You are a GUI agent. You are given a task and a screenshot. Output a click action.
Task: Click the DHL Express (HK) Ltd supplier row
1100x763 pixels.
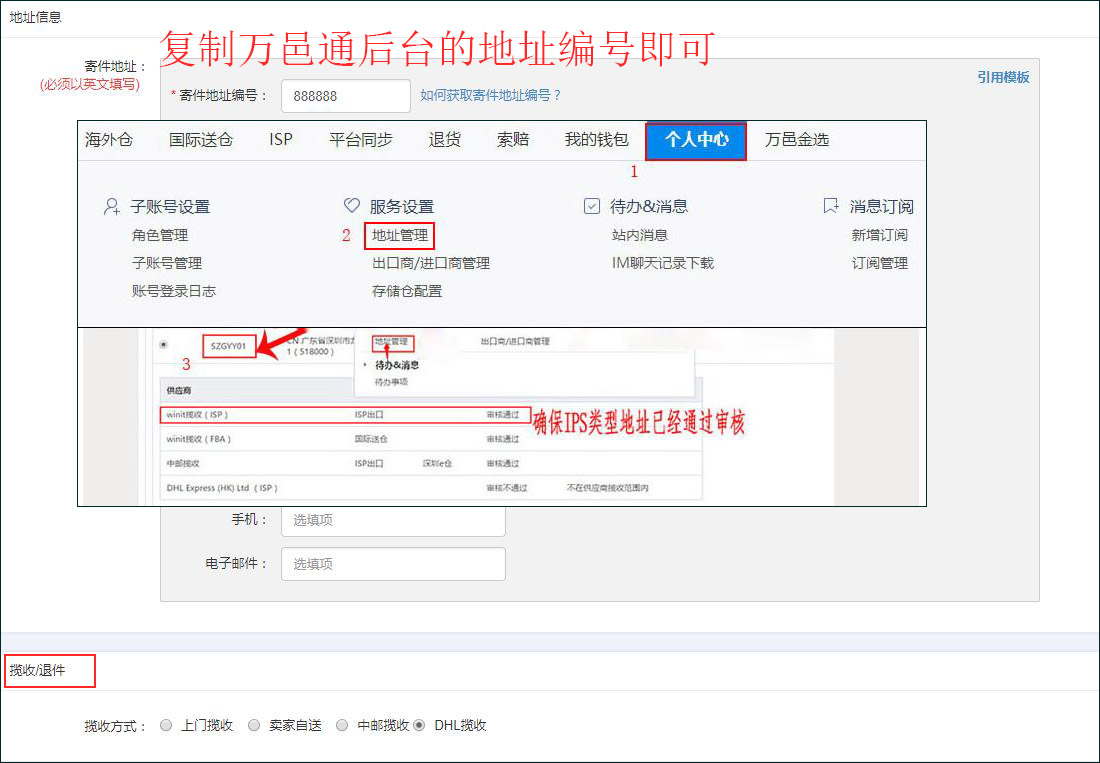tap(431, 487)
